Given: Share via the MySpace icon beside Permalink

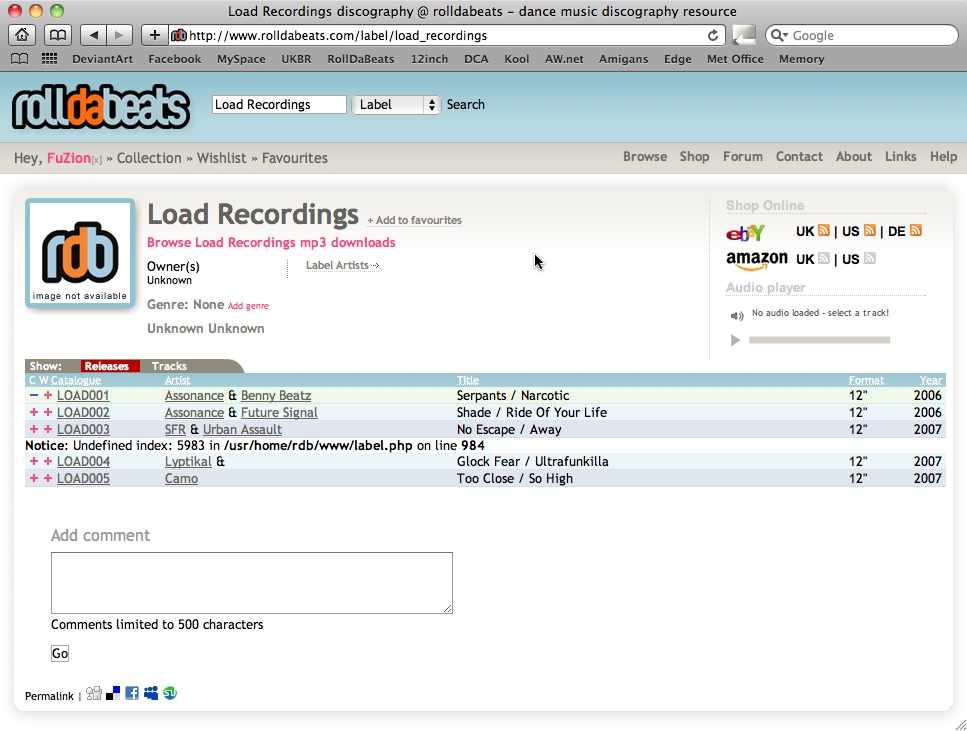Looking at the screenshot, I should point(151,693).
